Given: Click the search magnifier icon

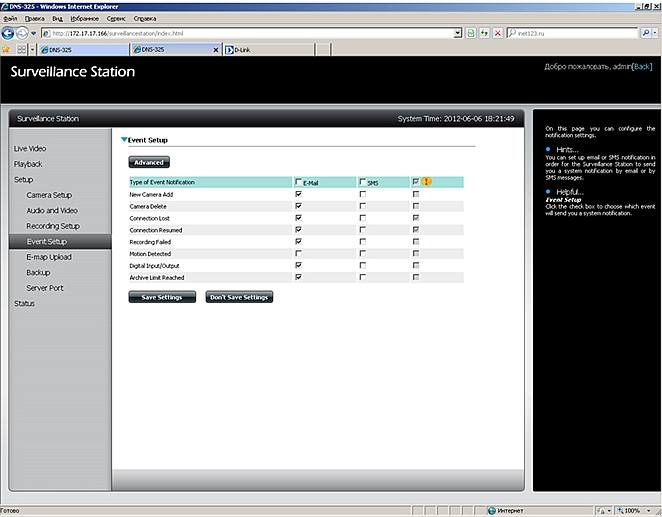Looking at the screenshot, I should pos(645,33).
